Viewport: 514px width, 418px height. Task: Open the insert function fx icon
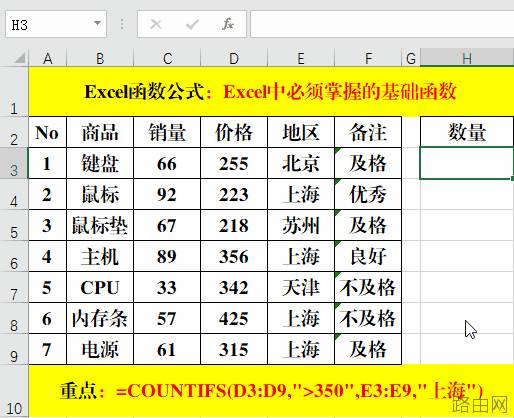tap(228, 24)
